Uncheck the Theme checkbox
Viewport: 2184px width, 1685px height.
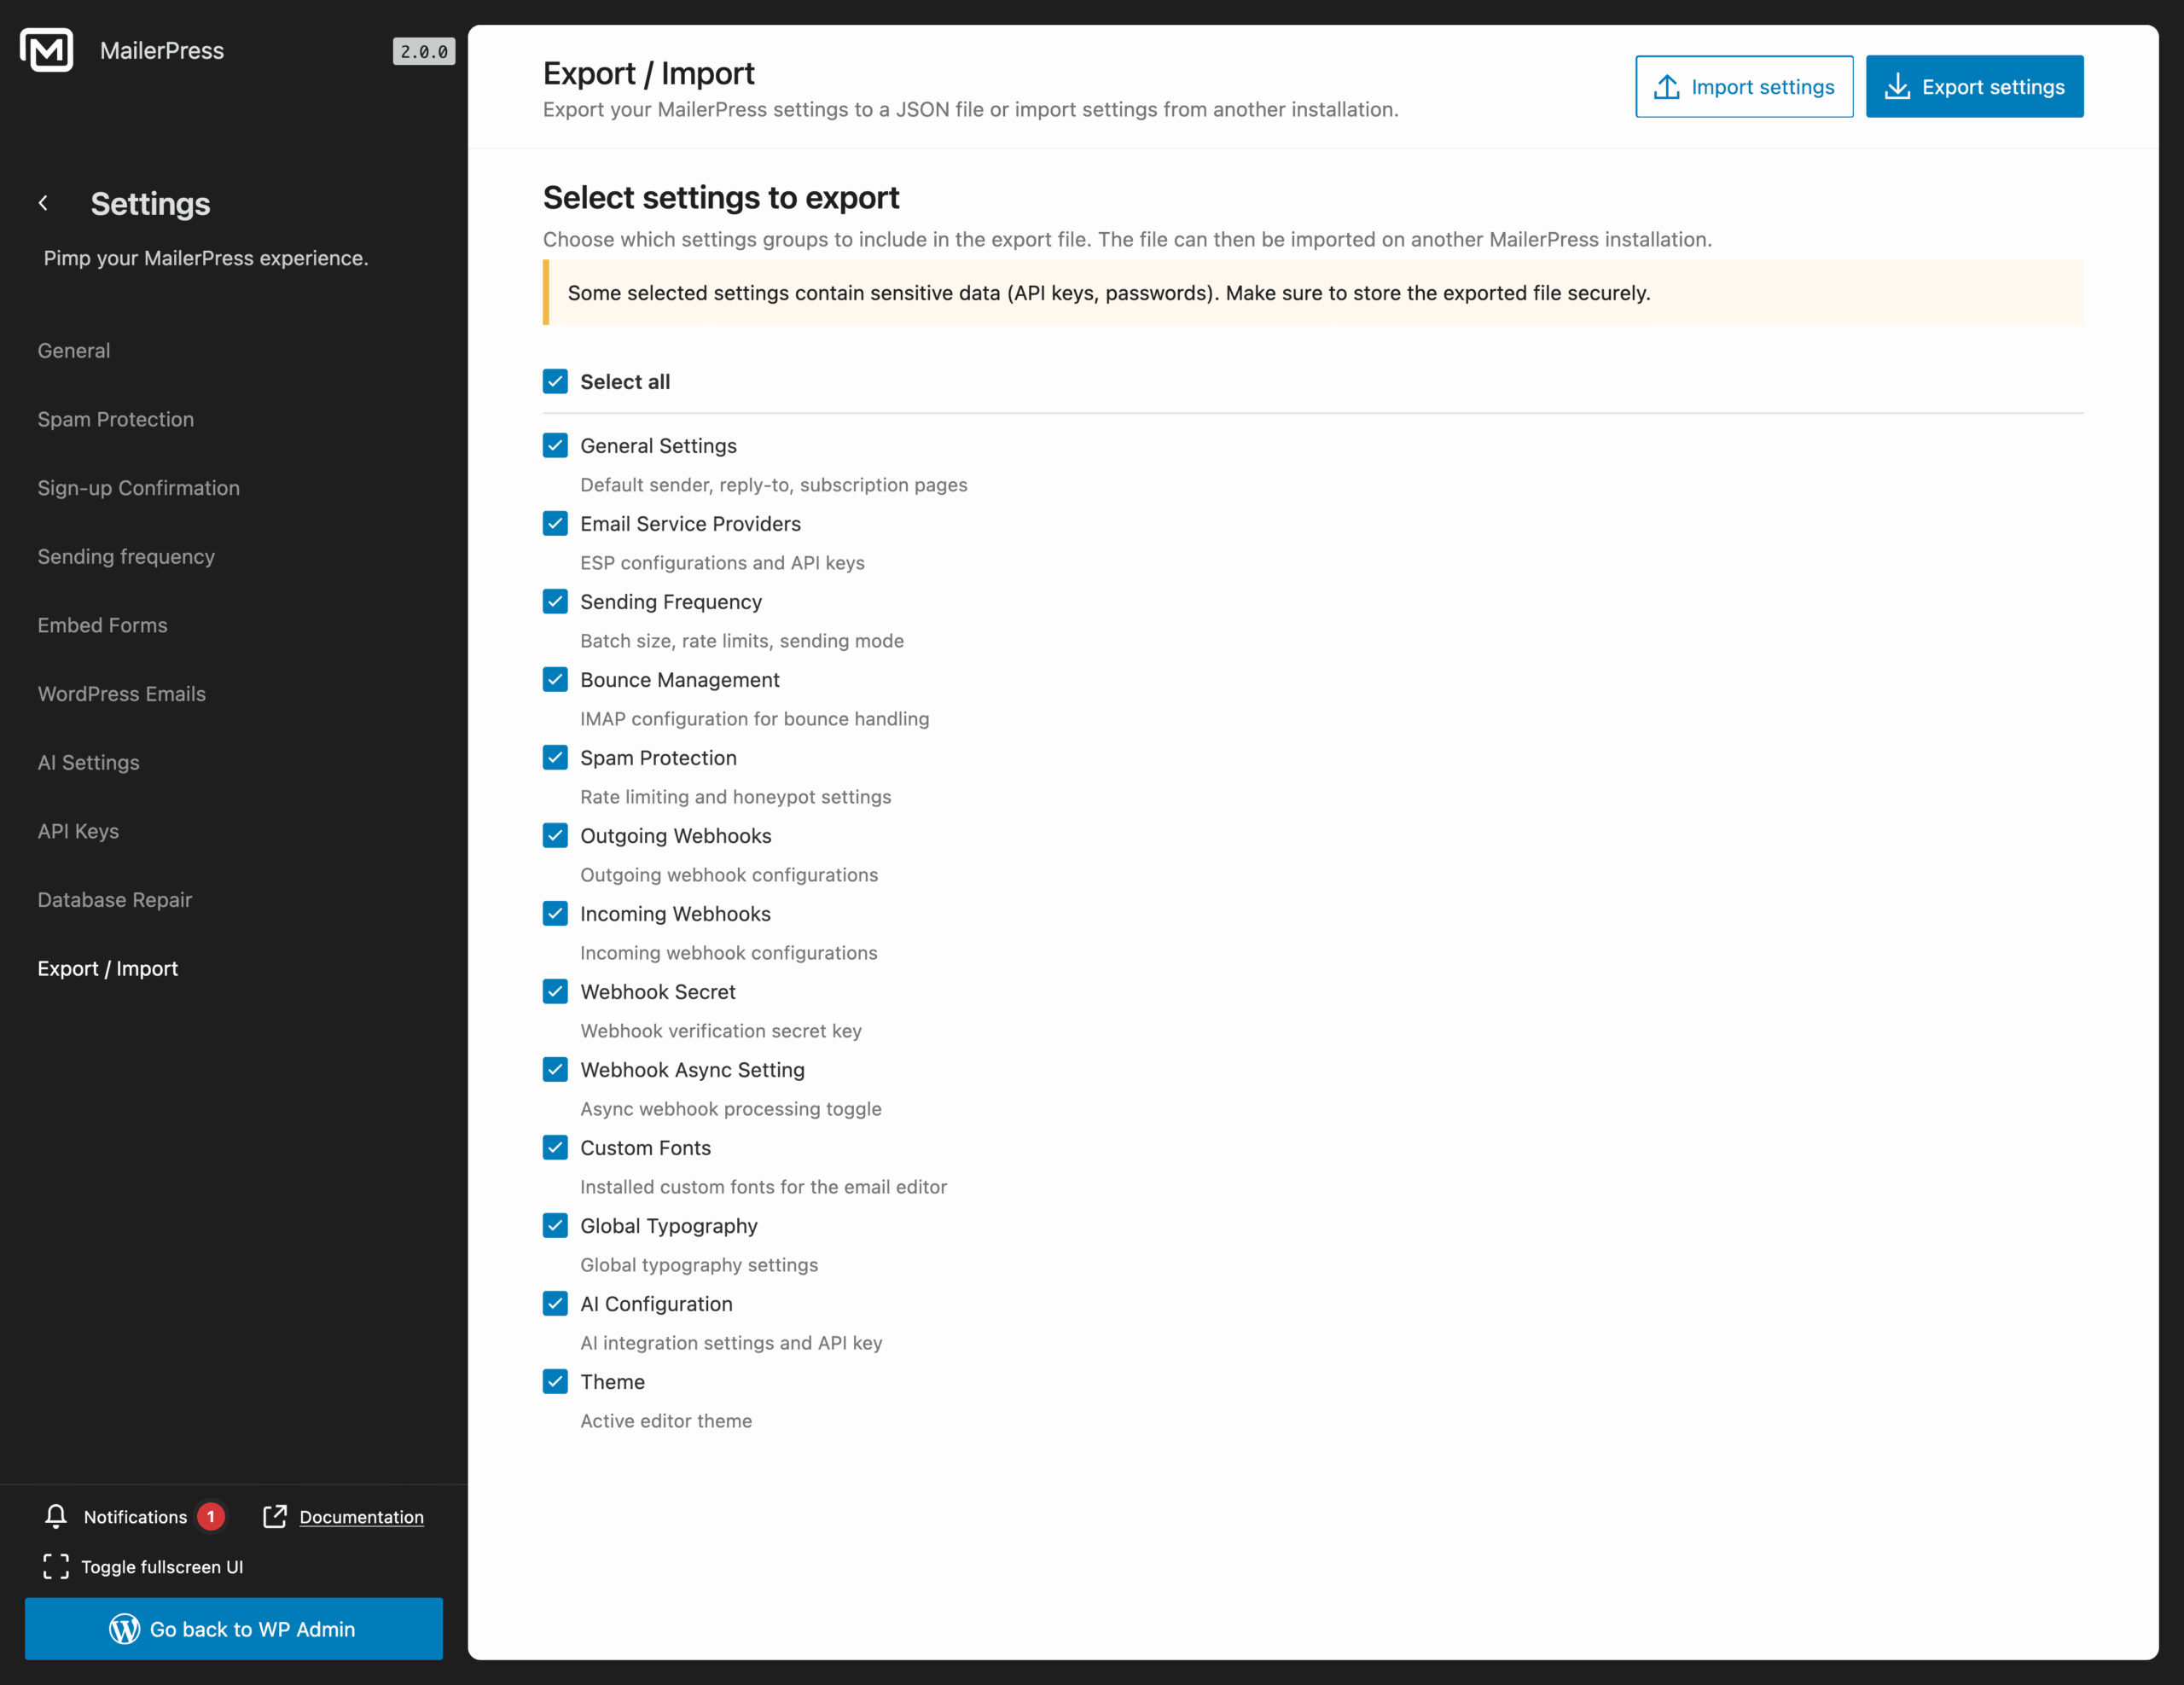555,1381
